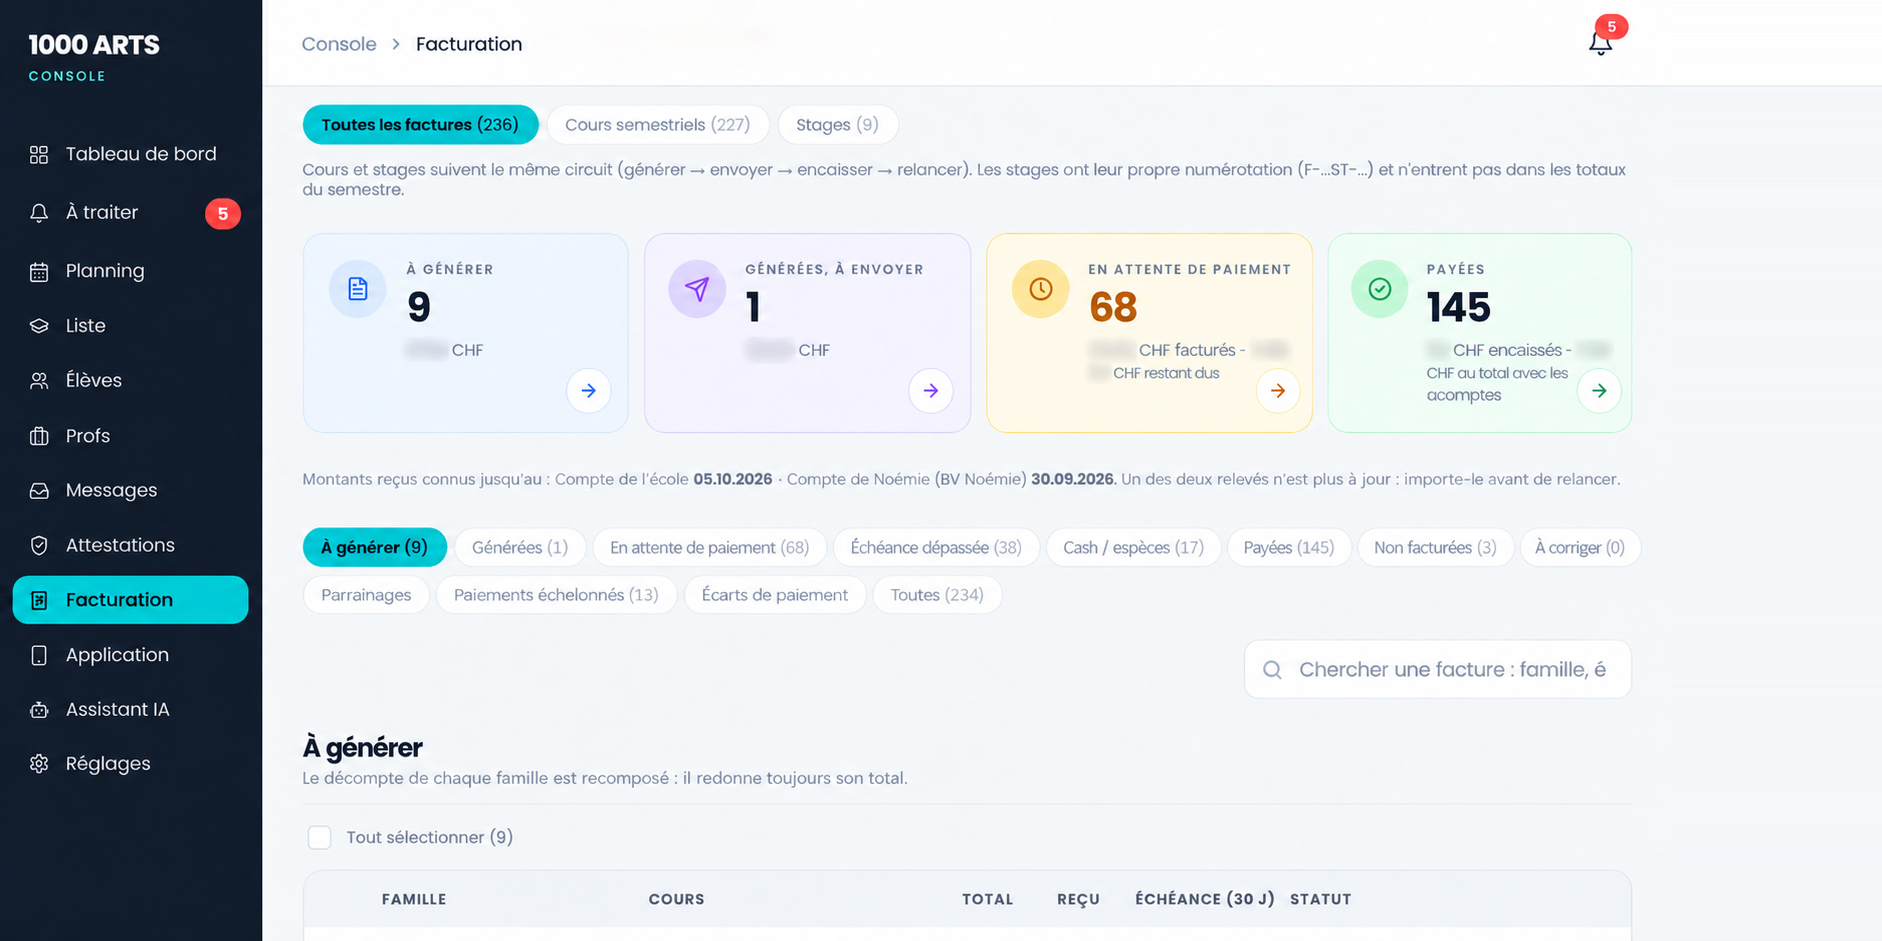1882x941 pixels.
Task: Click the Liste layers icon
Action: [39, 326]
